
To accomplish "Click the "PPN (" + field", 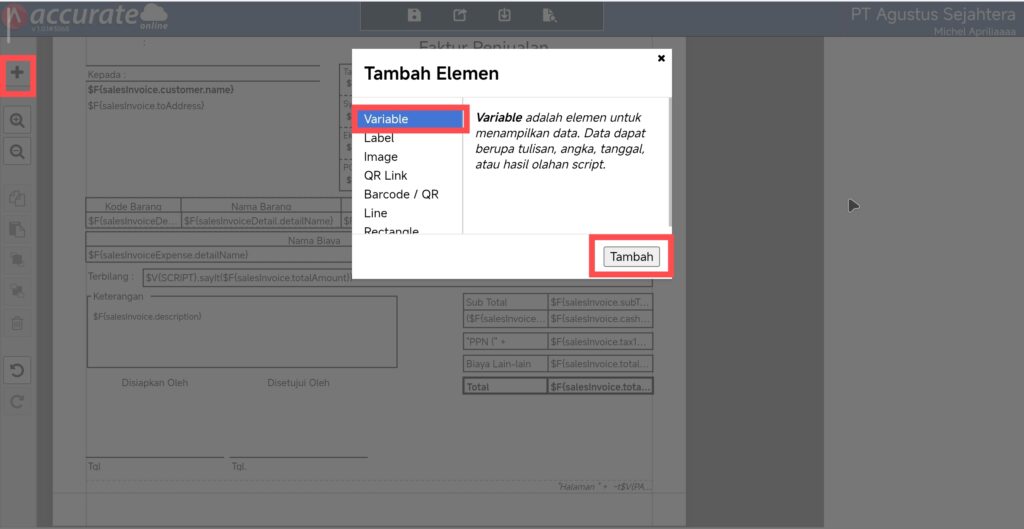I will 505,342.
